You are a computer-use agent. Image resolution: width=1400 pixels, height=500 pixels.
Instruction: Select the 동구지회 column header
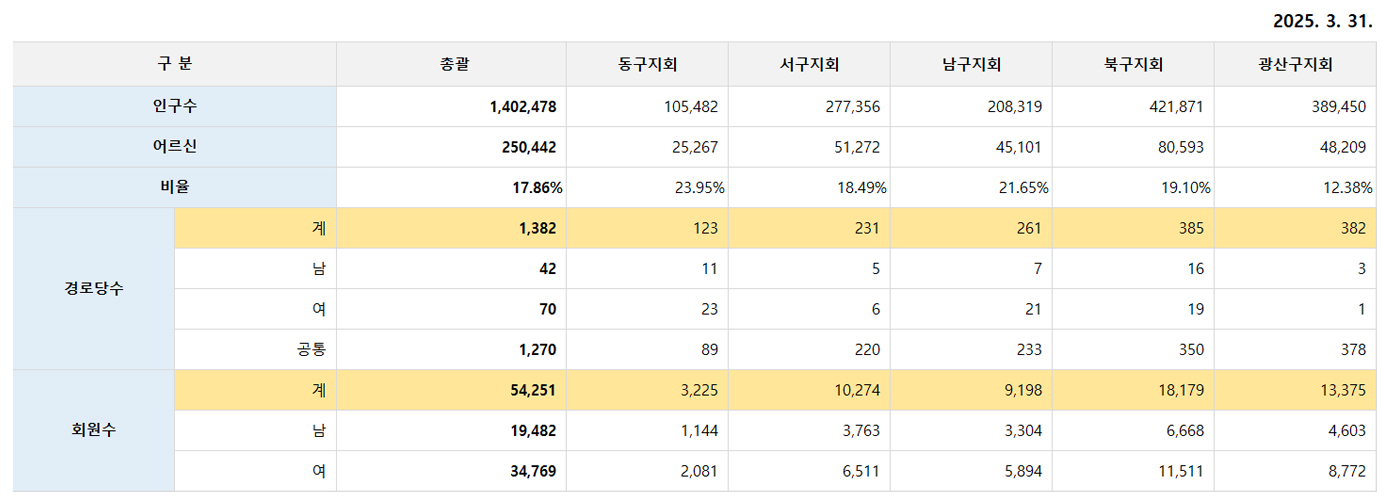[648, 64]
